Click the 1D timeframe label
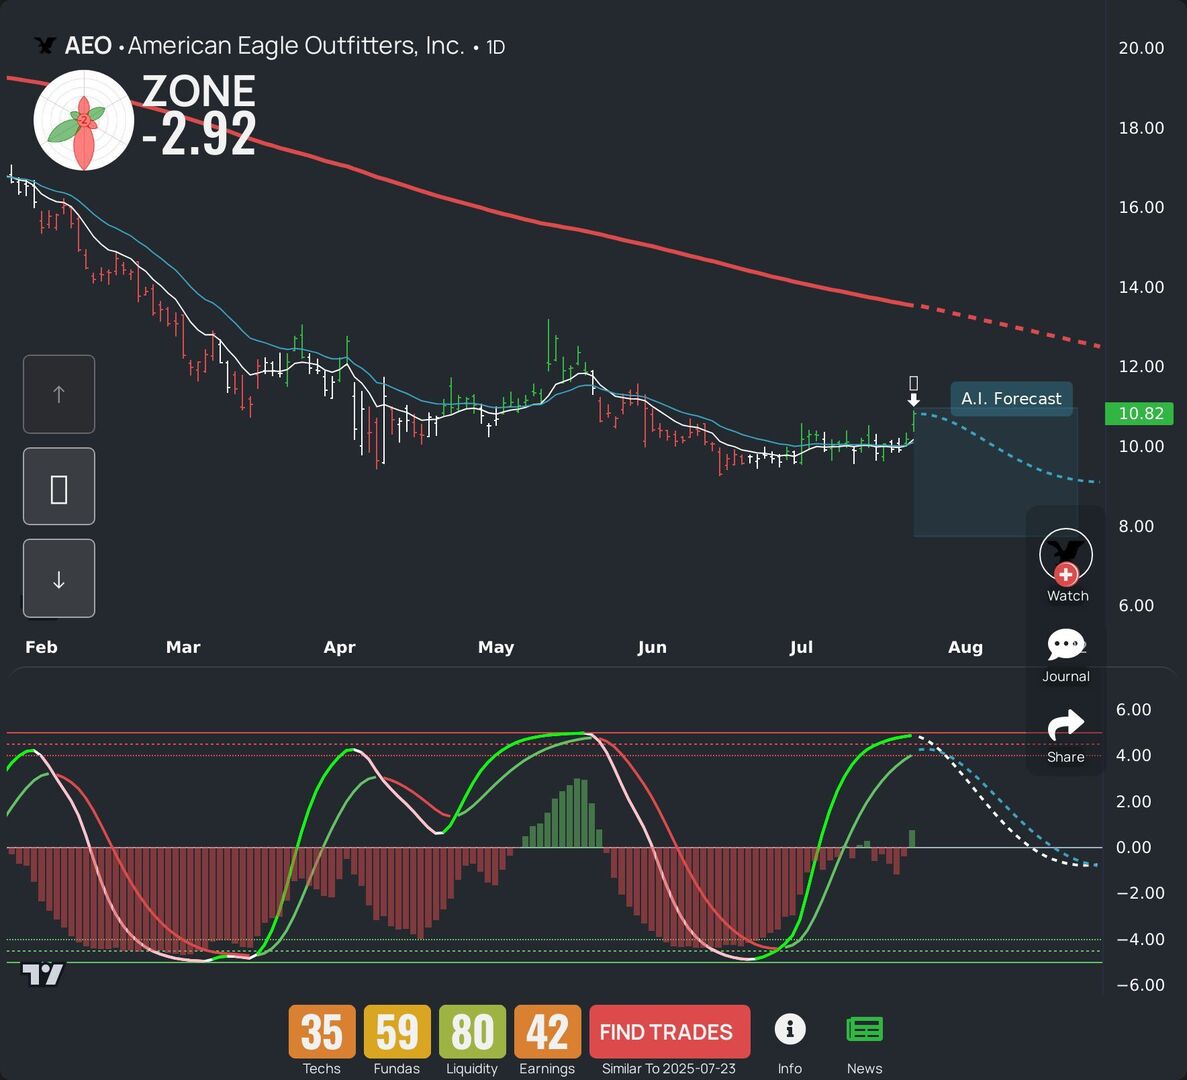The width and height of the screenshot is (1187, 1080). click(x=495, y=48)
